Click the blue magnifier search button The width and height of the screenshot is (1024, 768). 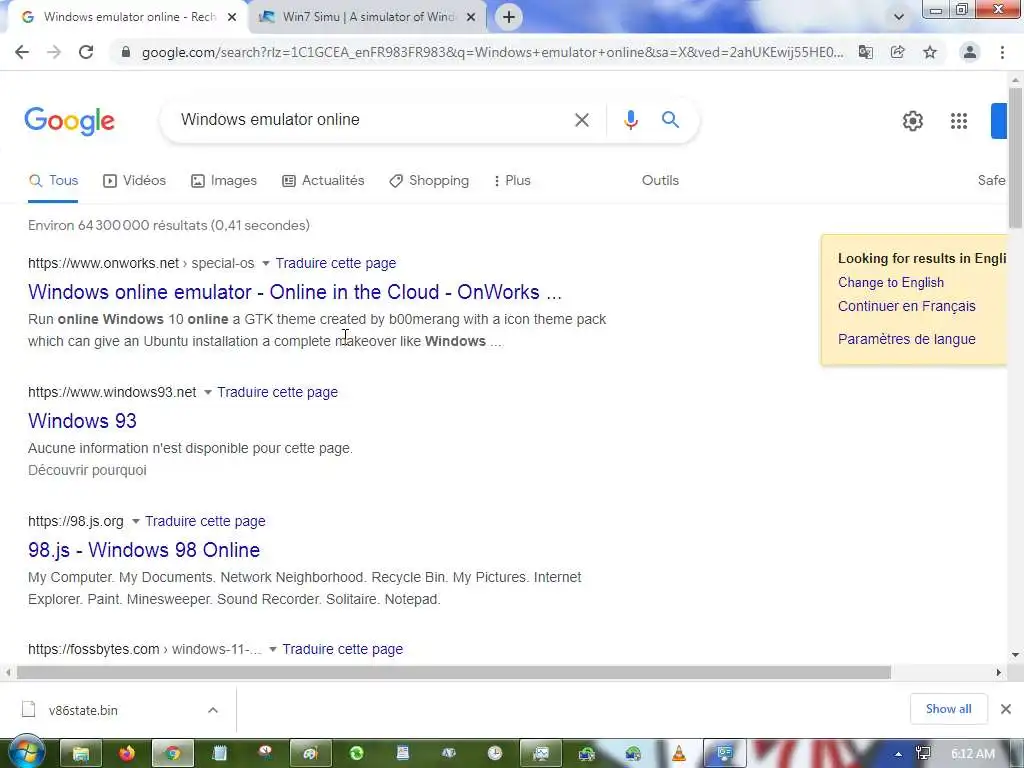click(x=670, y=120)
